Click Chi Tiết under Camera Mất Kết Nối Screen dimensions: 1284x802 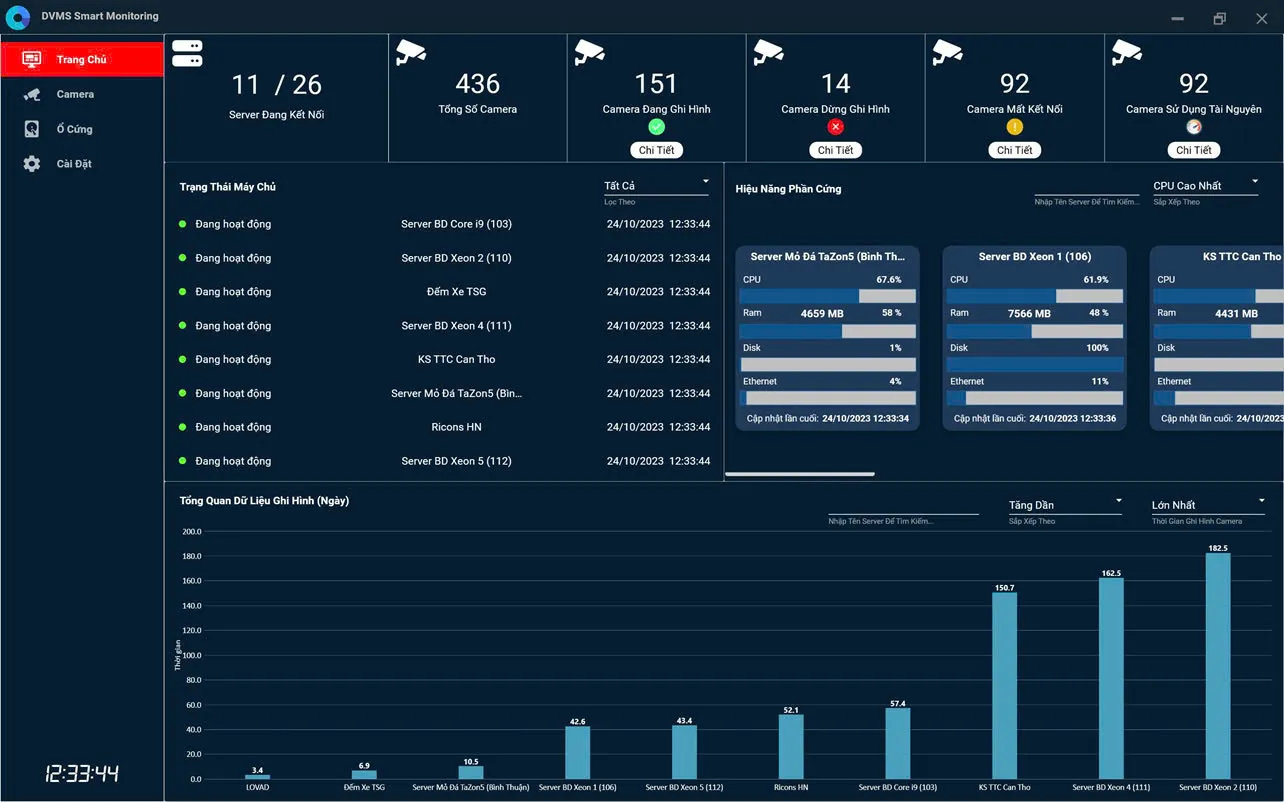click(1014, 150)
